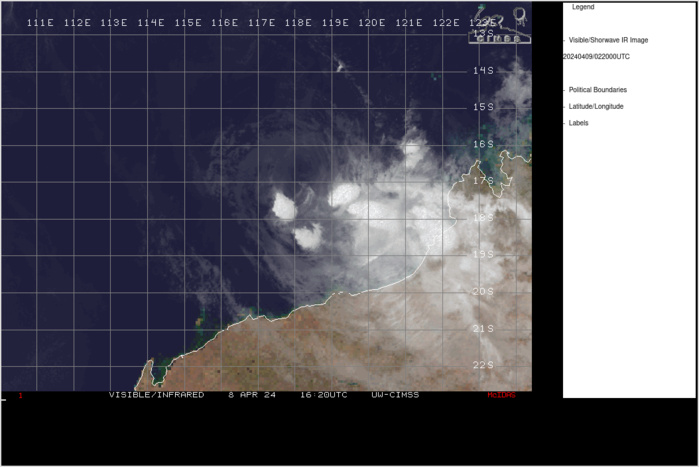Viewport: 699px width, 467px height.
Task: Click the 20S latitude label
Action: pyautogui.click(x=484, y=291)
